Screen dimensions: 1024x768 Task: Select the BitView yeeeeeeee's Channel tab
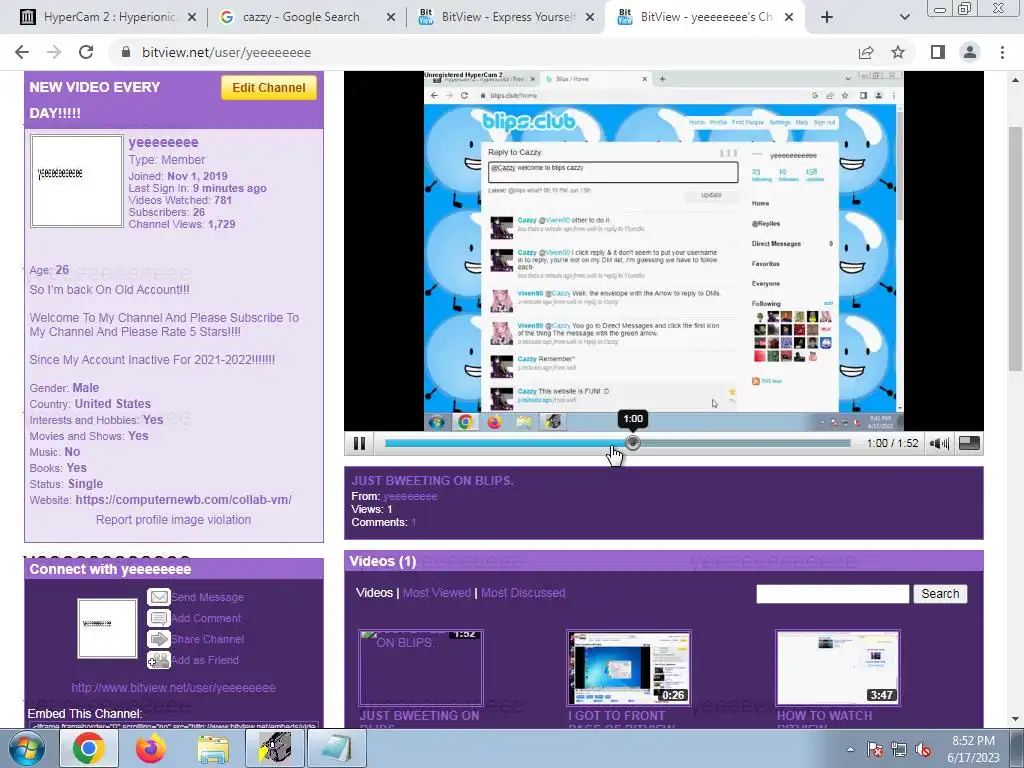(x=704, y=17)
